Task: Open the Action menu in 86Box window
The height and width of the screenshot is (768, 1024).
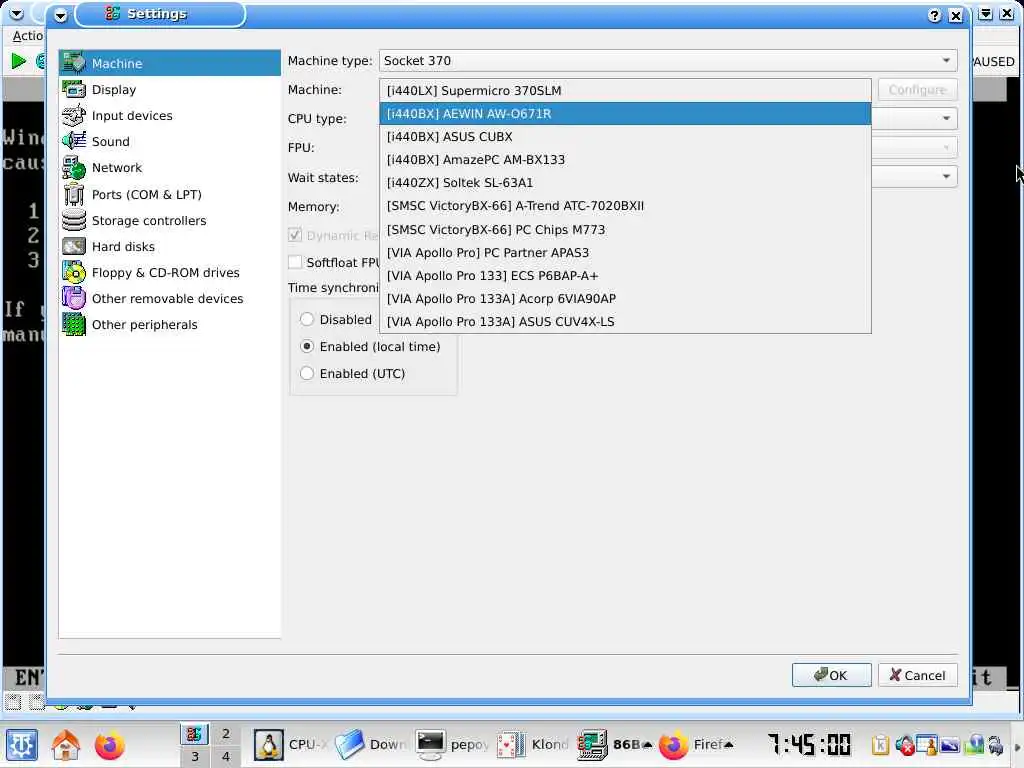Action: click(x=27, y=36)
